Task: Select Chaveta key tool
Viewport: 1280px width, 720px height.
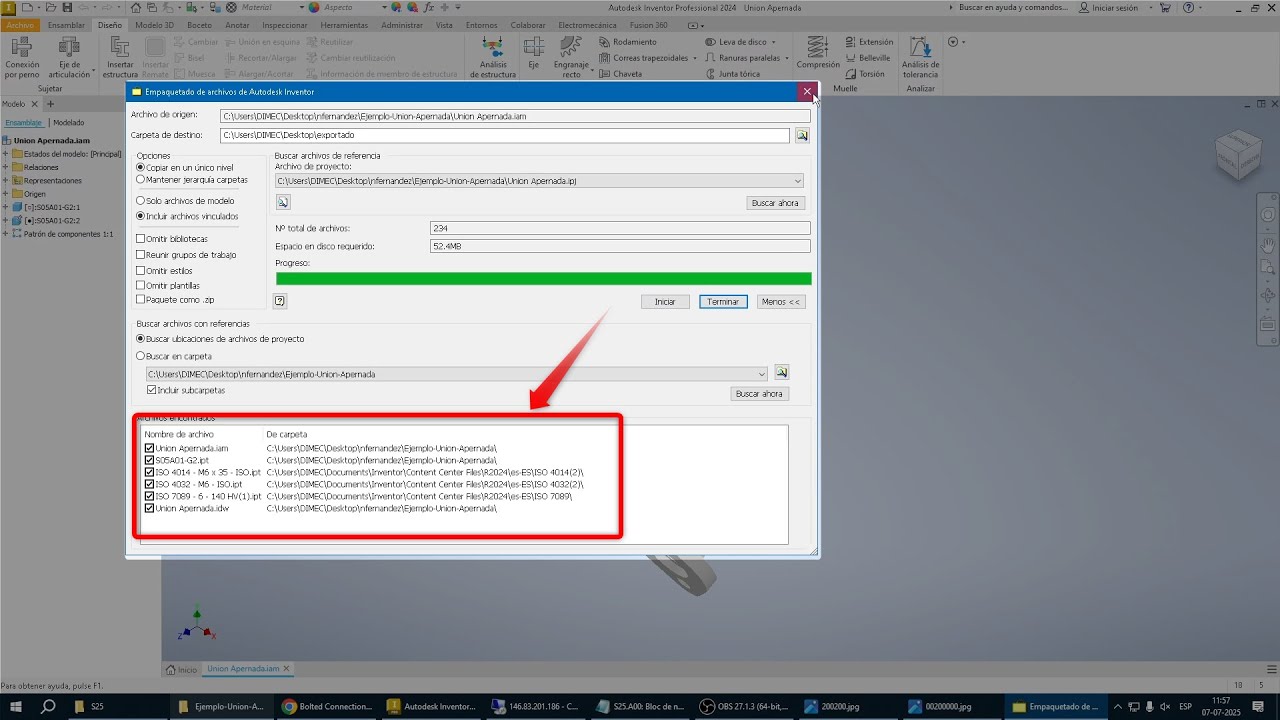Action: click(621, 74)
